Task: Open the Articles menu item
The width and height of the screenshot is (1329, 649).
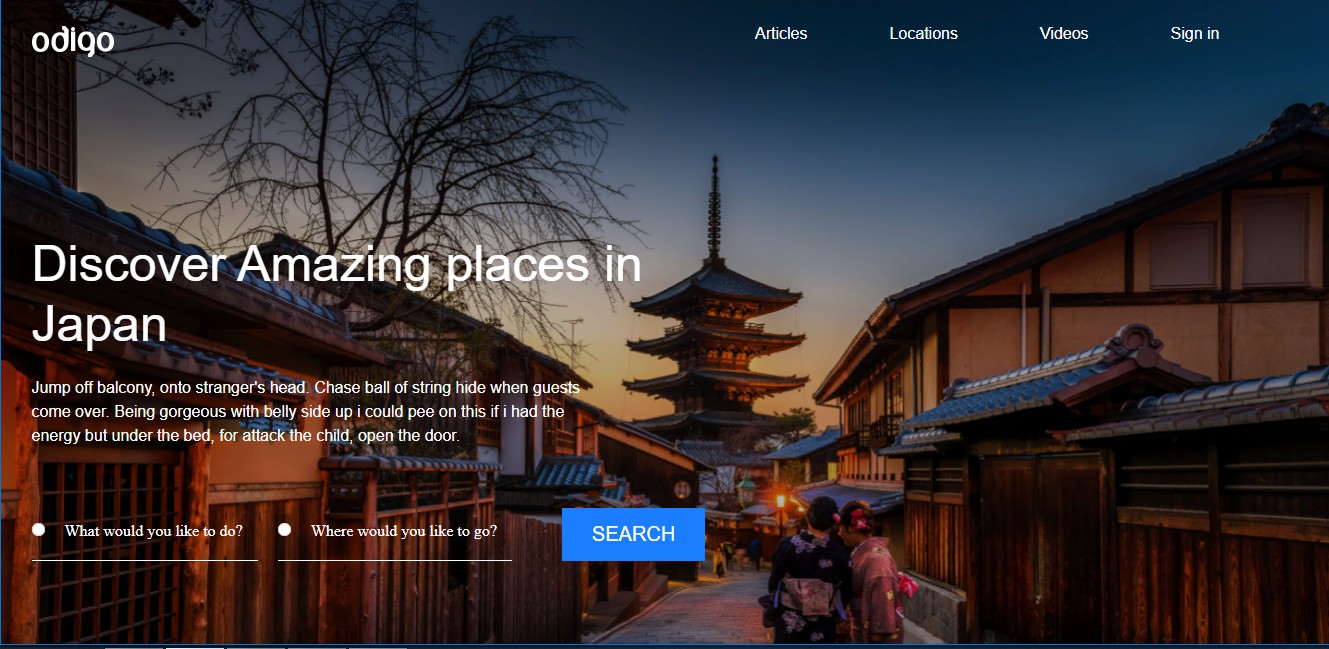Action: point(781,33)
